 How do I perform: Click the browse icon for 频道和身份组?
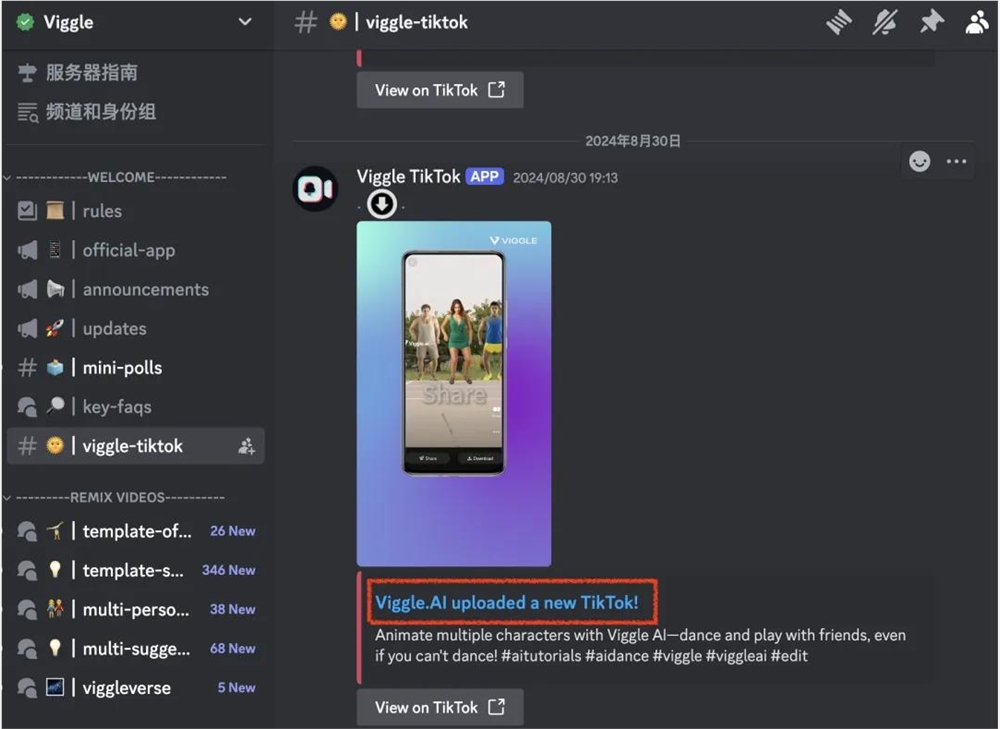pyautogui.click(x=27, y=112)
